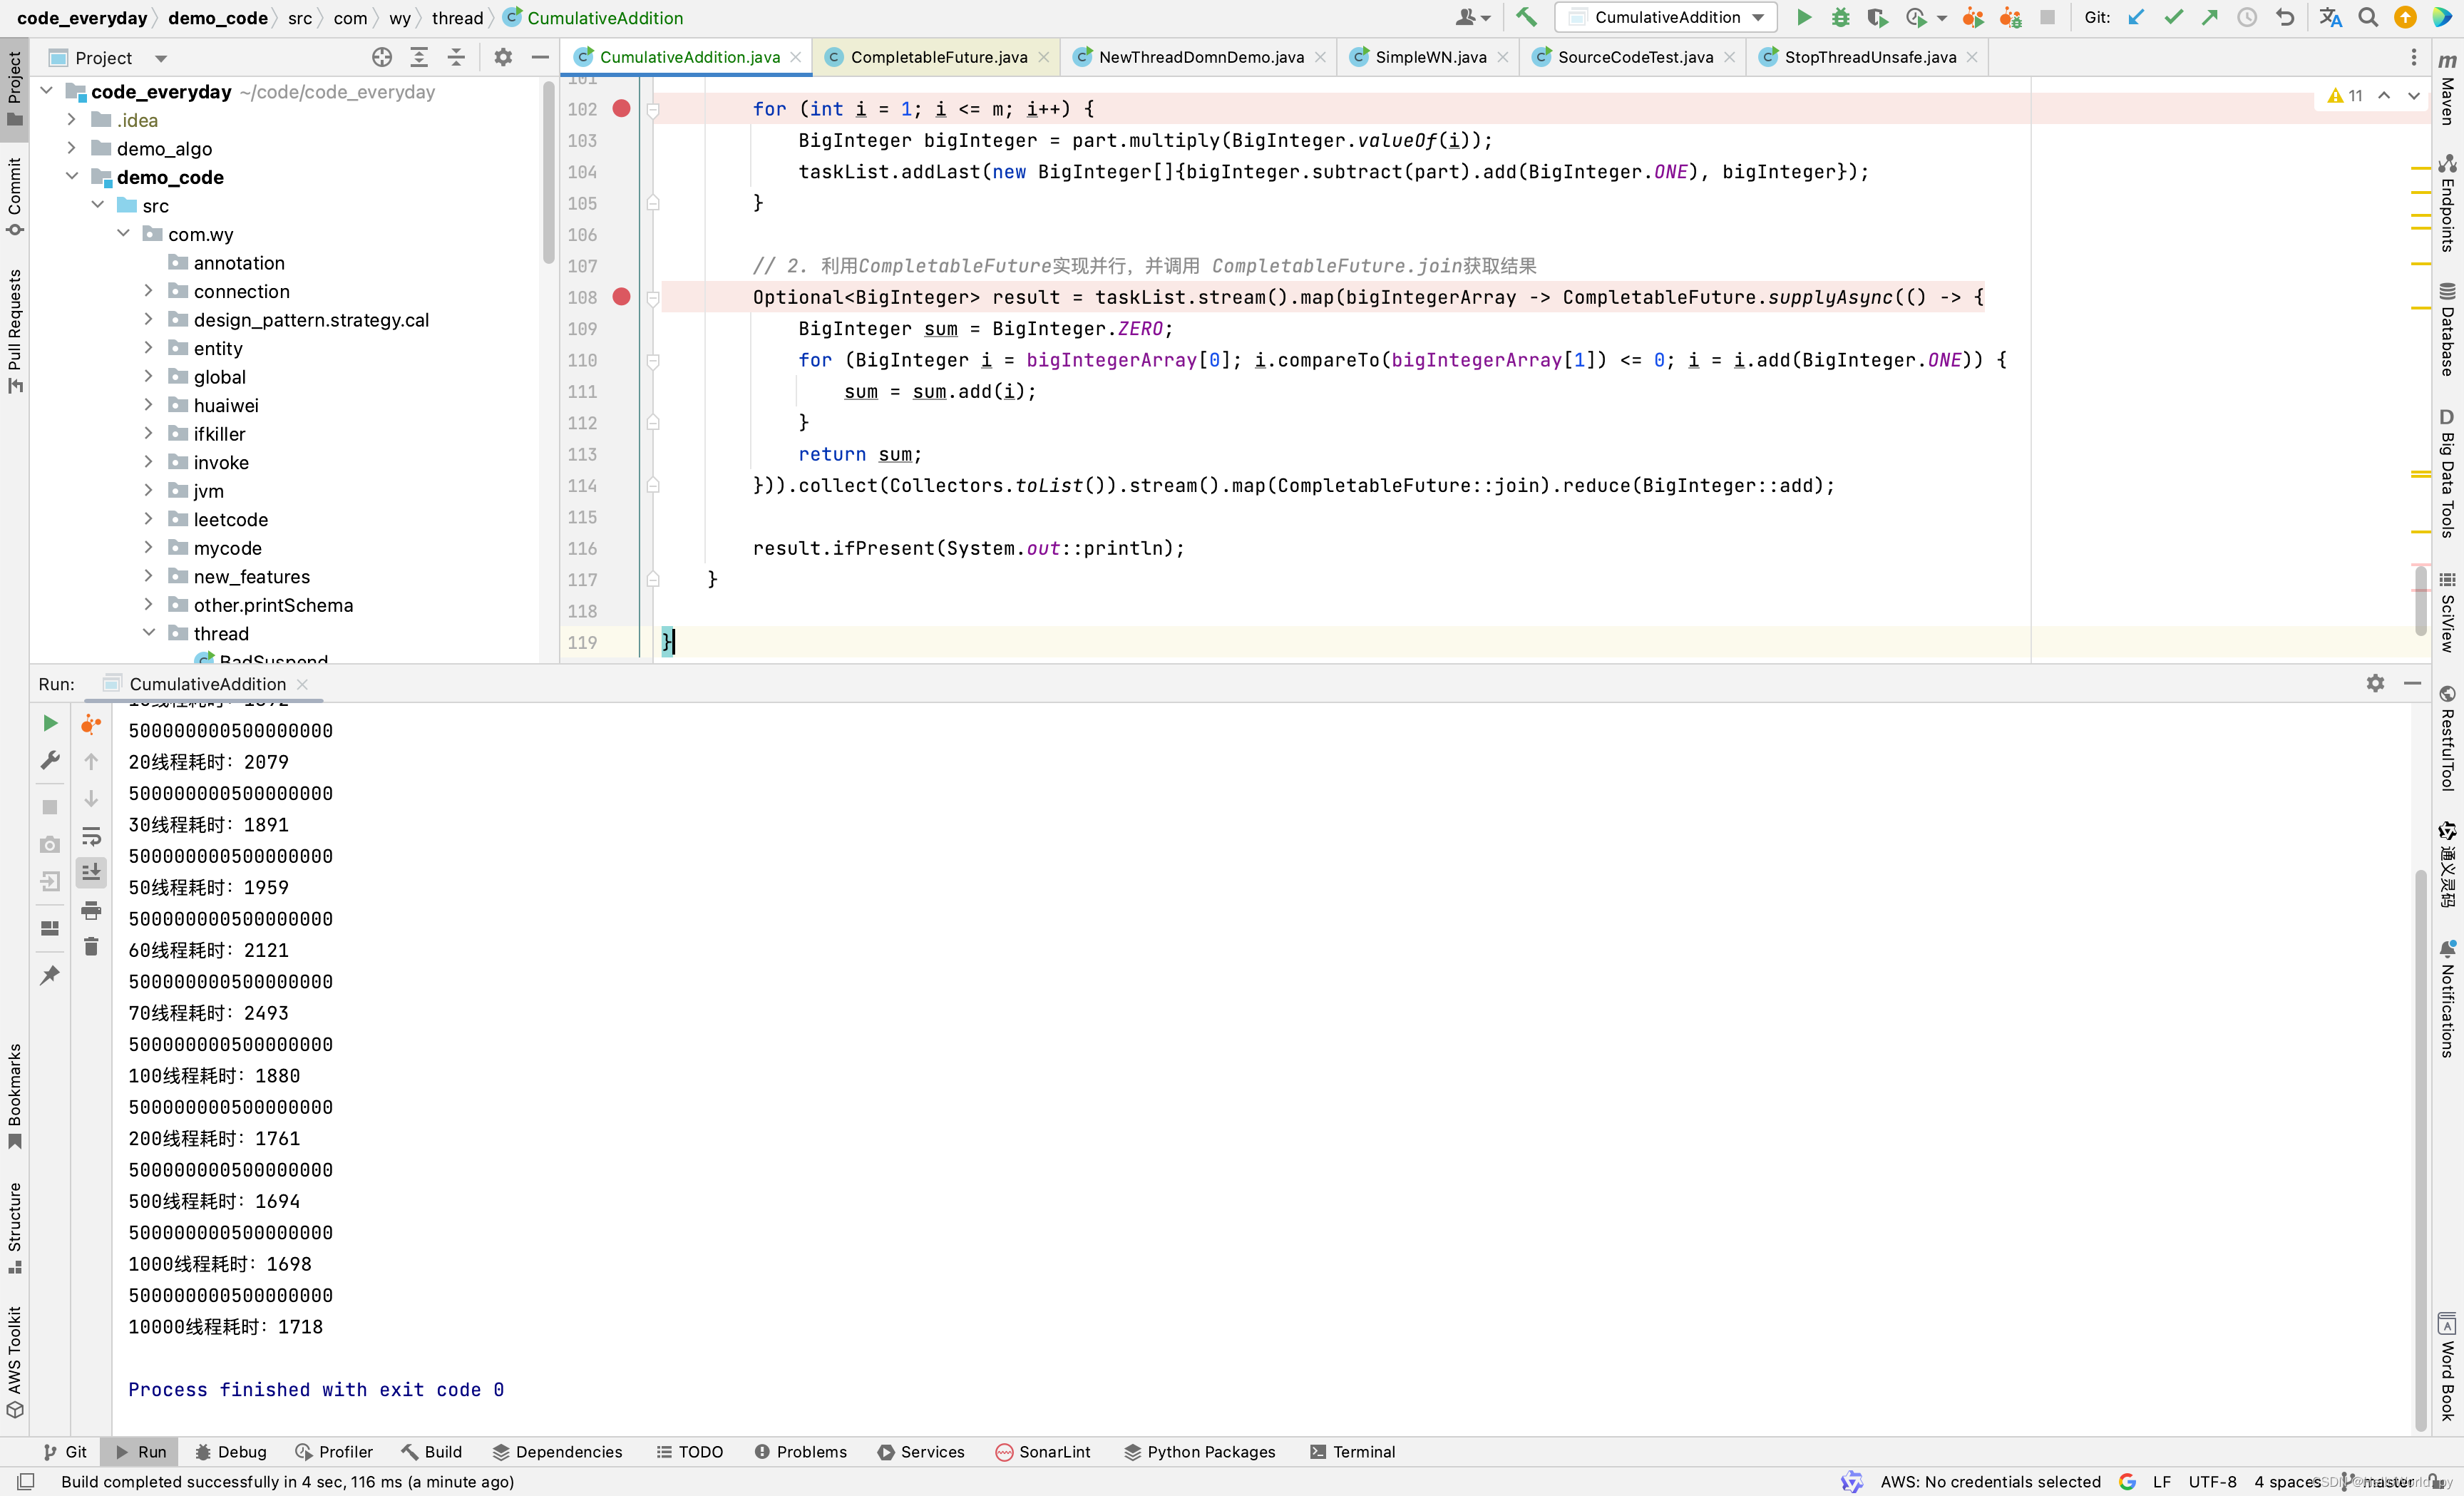Click Git commit checkmark icon

(x=2173, y=17)
